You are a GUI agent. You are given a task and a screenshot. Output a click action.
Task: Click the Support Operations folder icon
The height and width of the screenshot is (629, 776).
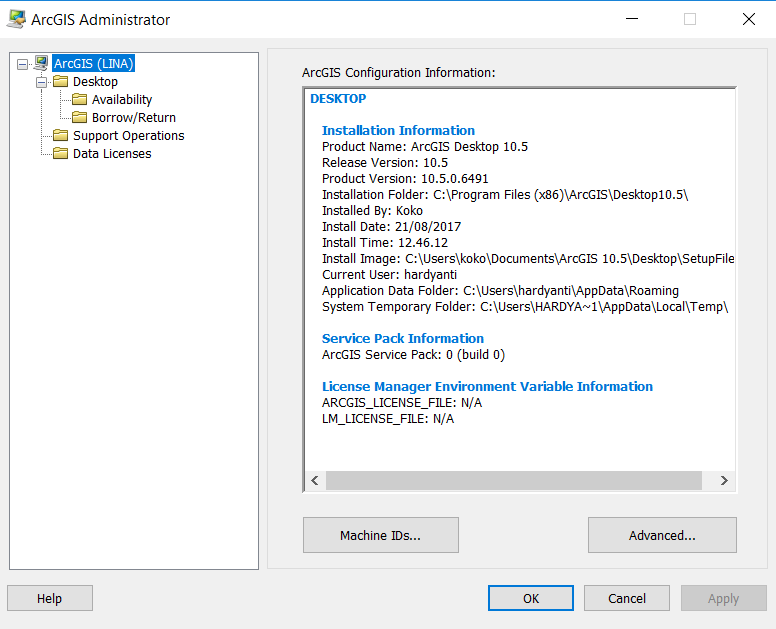tap(60, 135)
